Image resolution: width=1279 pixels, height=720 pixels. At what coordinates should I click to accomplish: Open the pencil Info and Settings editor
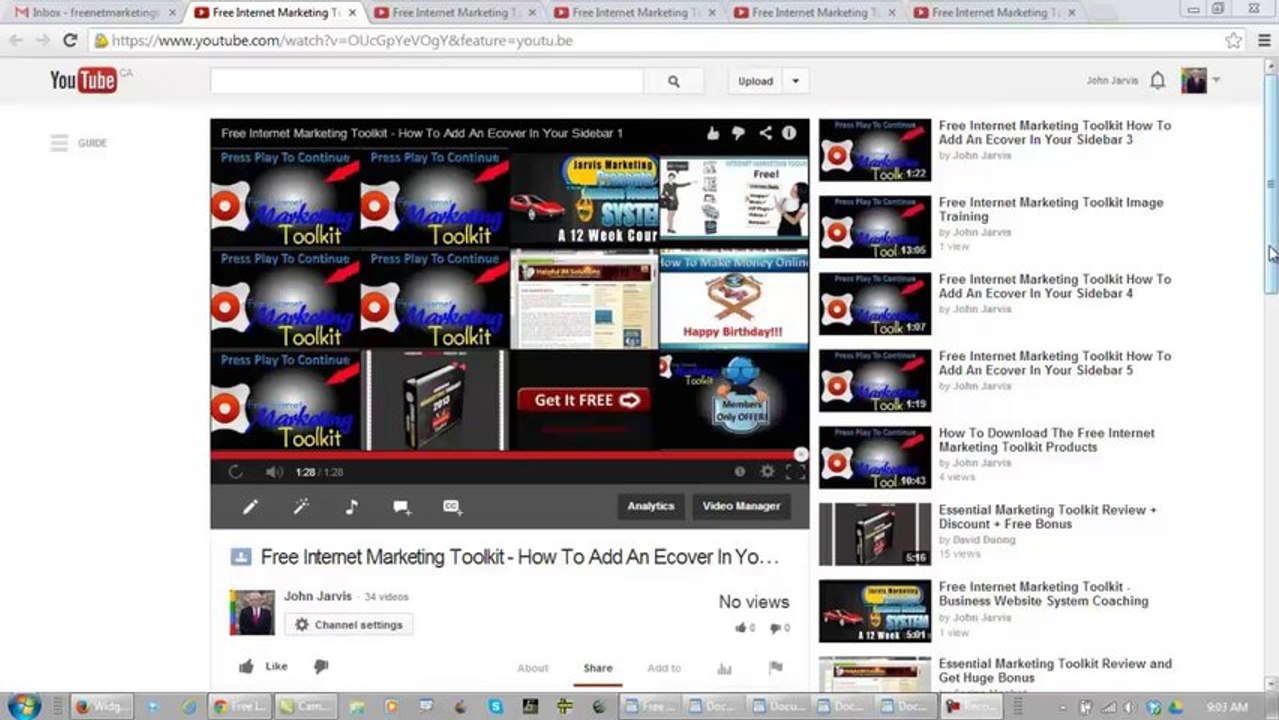pos(250,507)
